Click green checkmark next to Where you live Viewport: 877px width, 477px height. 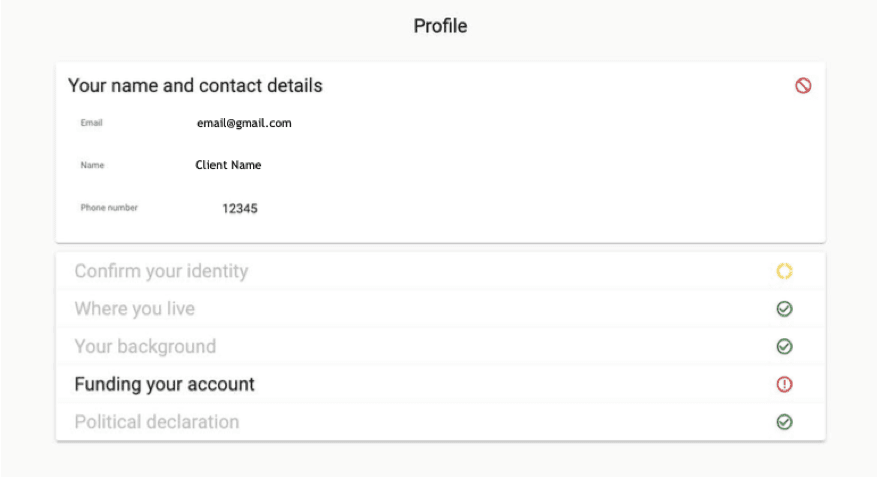tap(784, 309)
